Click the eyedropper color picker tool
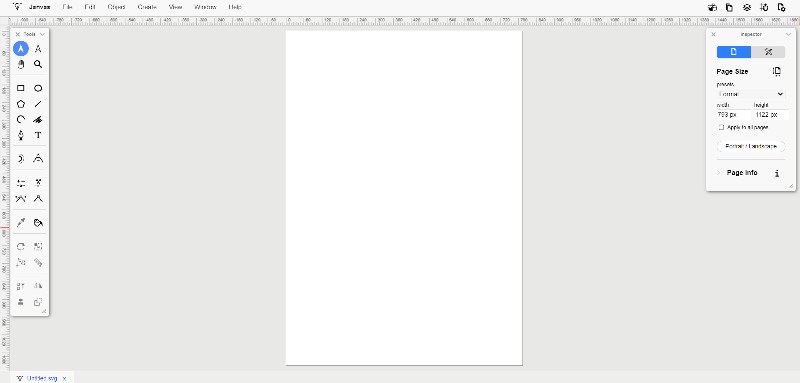Image resolution: width=800 pixels, height=383 pixels. pyautogui.click(x=20, y=223)
